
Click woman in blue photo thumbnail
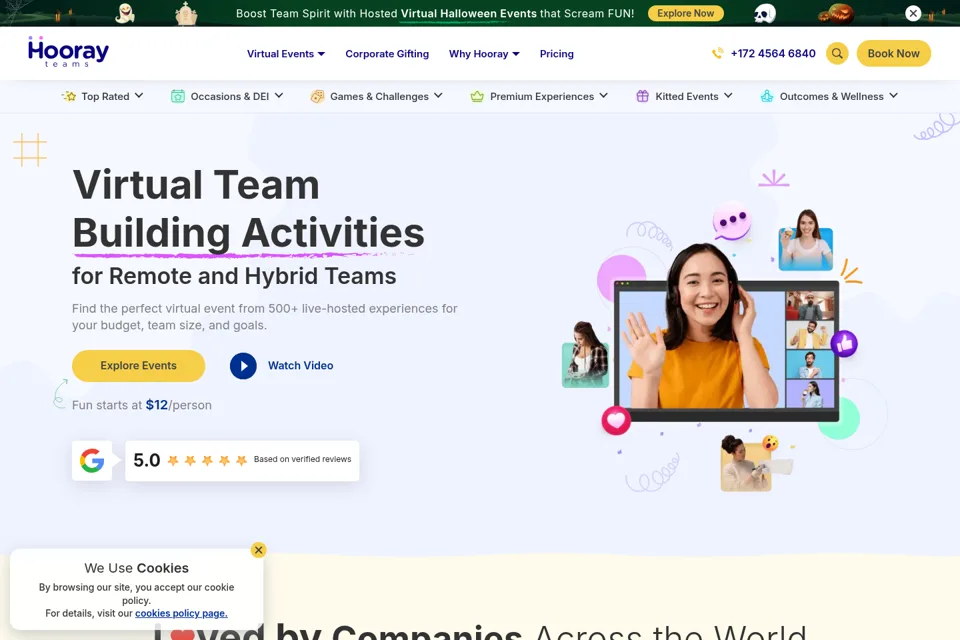(806, 242)
